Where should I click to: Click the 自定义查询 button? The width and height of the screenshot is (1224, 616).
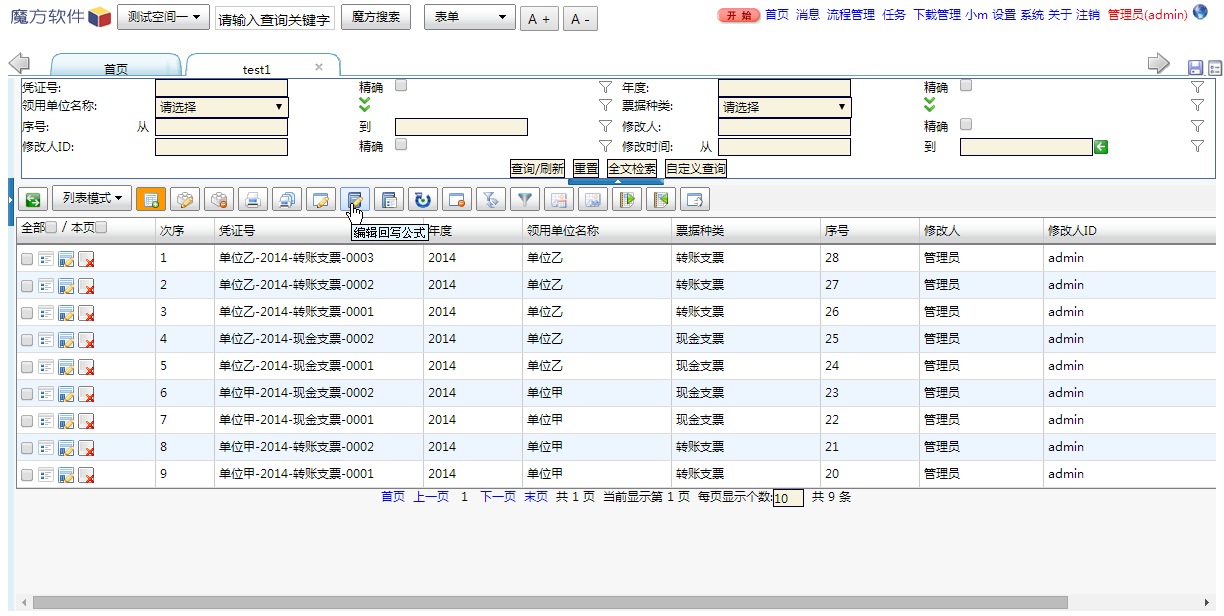(696, 169)
